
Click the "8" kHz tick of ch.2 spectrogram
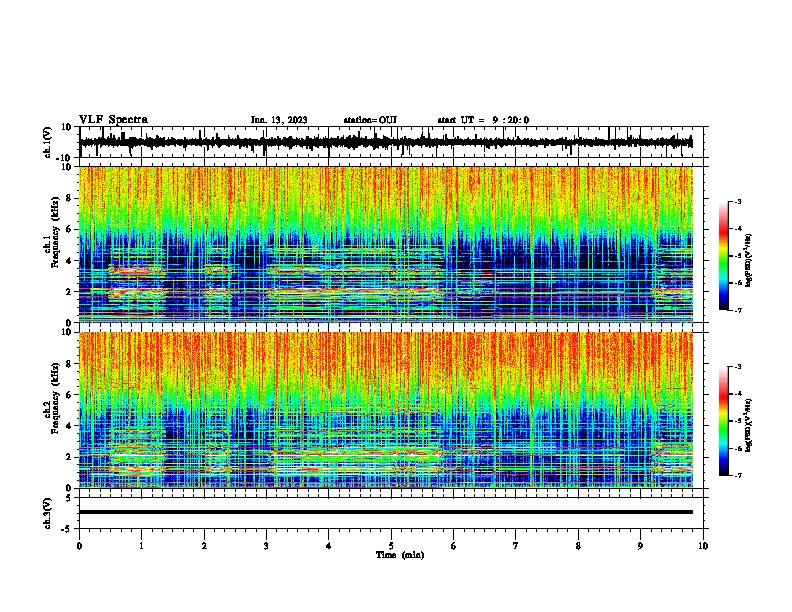(x=70, y=364)
